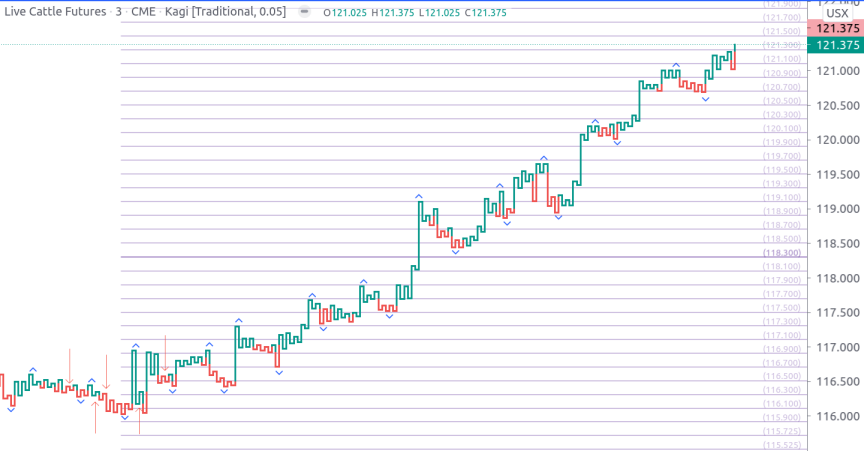Click the 120.000 price axis label

[x=838, y=139]
